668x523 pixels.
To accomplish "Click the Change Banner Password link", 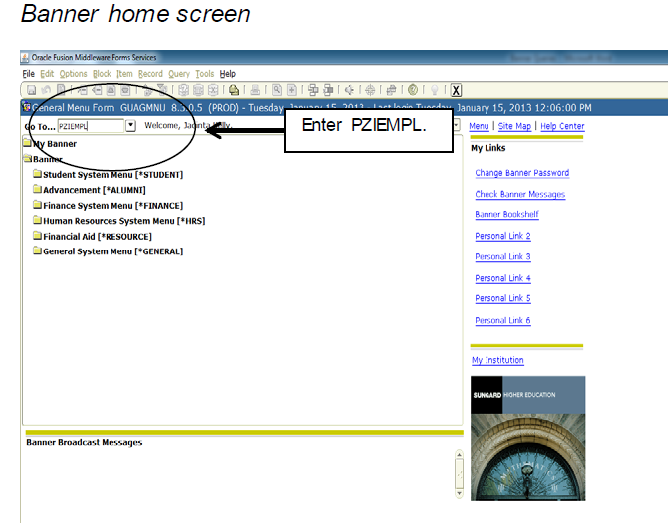I will (x=522, y=173).
